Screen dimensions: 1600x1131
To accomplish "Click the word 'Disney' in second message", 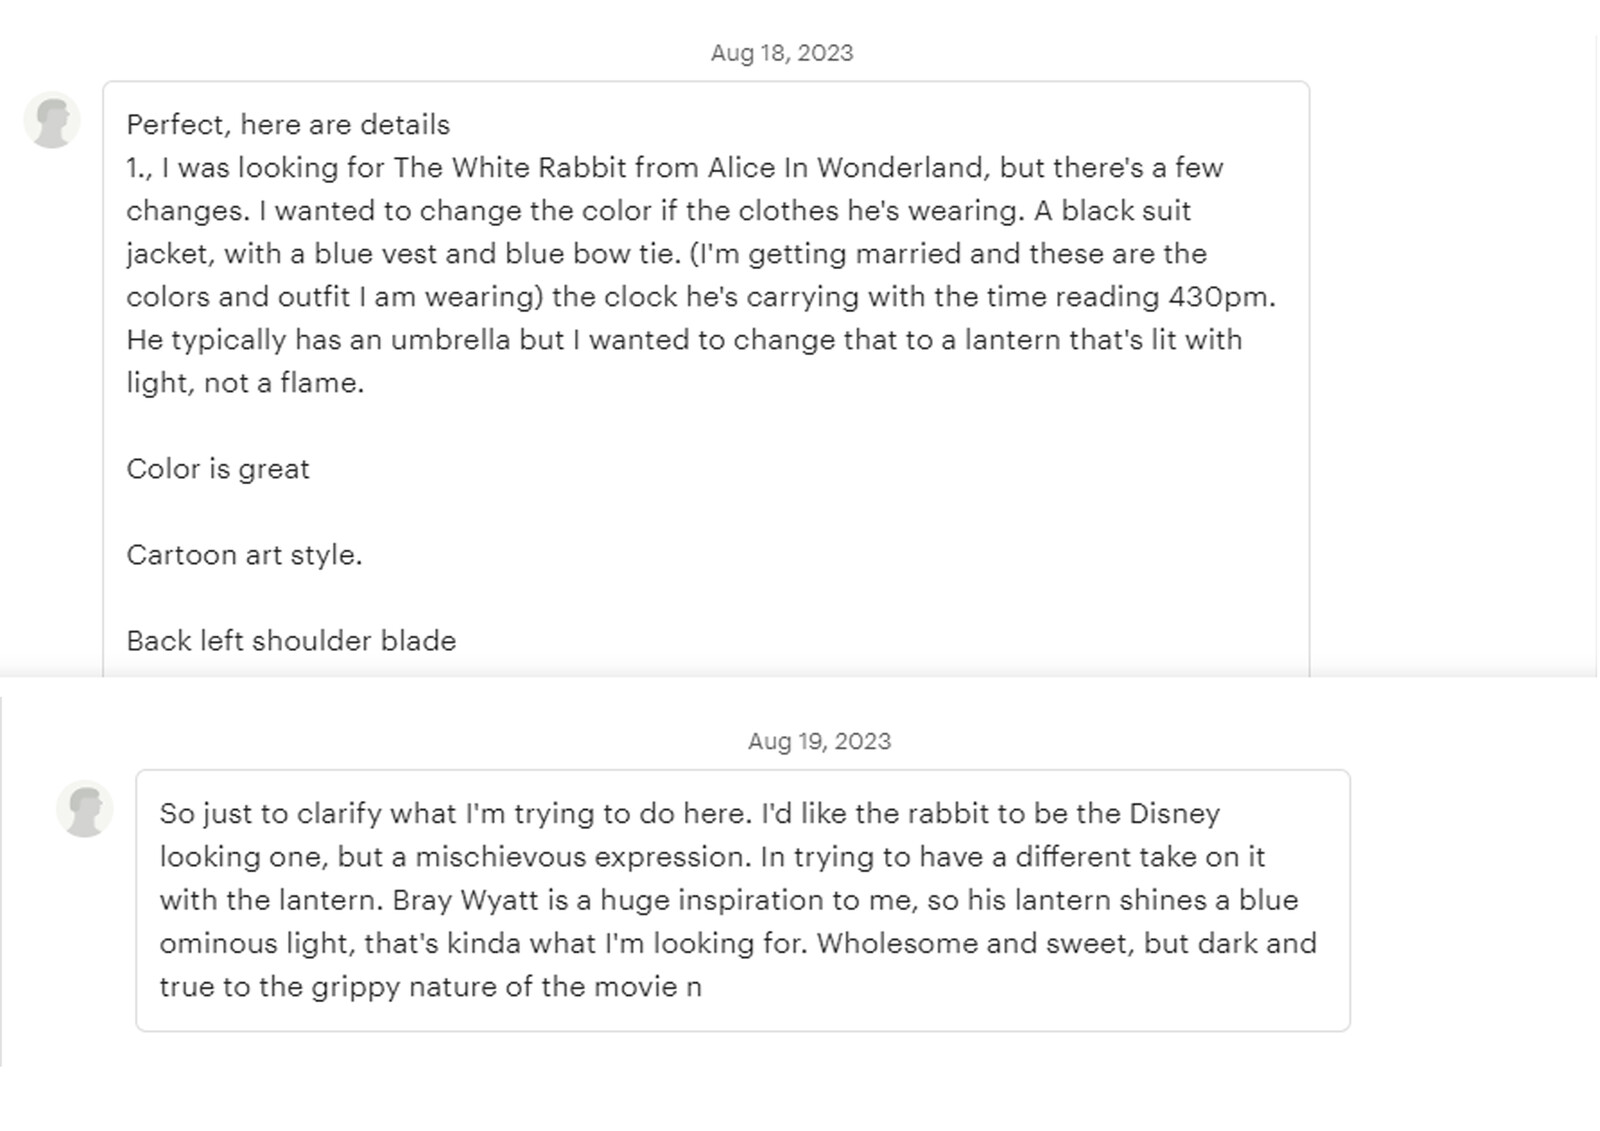I will click(1174, 814).
